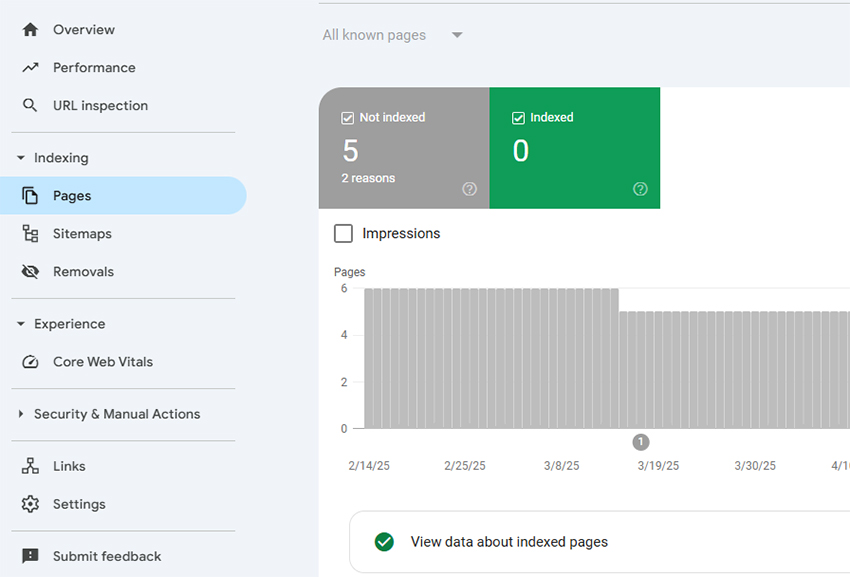Uncheck the Indexed checkbox
The width and height of the screenshot is (850, 577).
[x=518, y=118]
